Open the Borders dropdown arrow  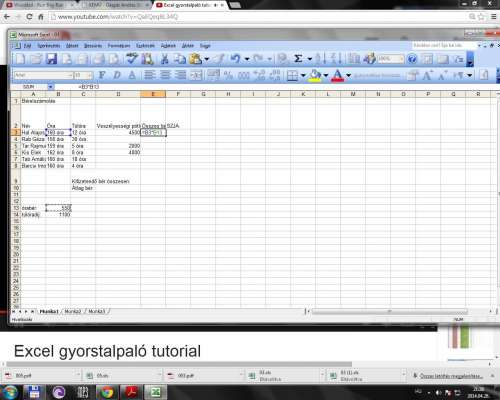tap(303, 76)
